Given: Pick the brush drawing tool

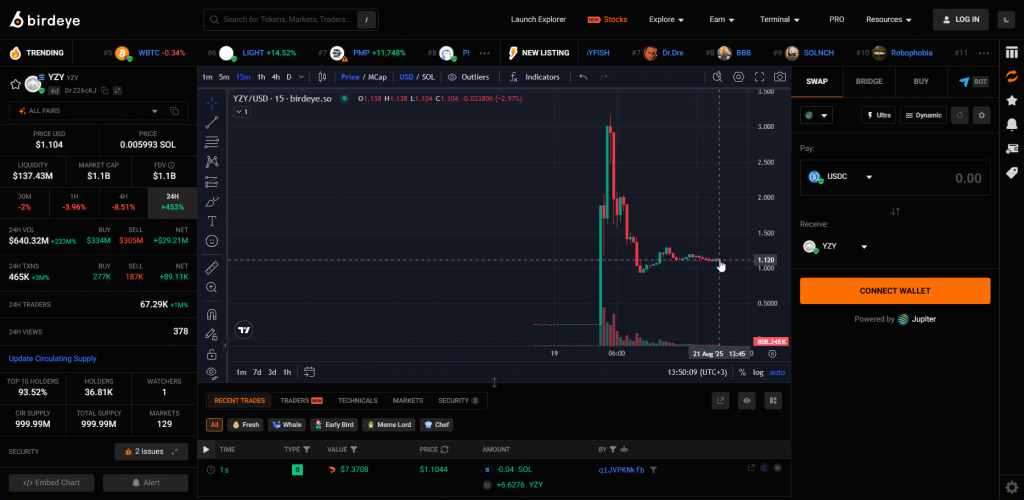Looking at the screenshot, I should 212,202.
